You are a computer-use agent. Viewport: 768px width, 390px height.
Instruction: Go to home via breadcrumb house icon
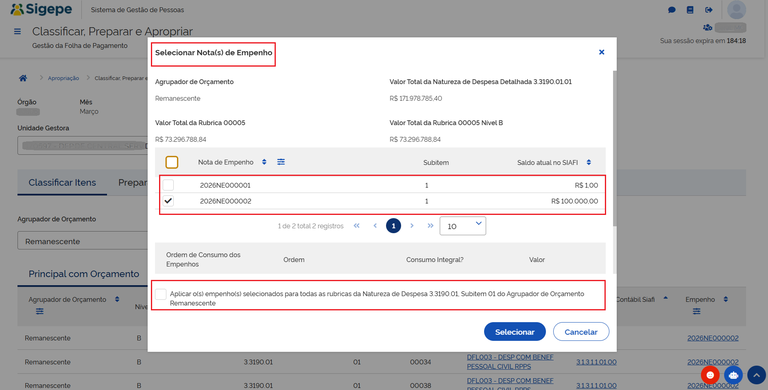click(x=23, y=78)
